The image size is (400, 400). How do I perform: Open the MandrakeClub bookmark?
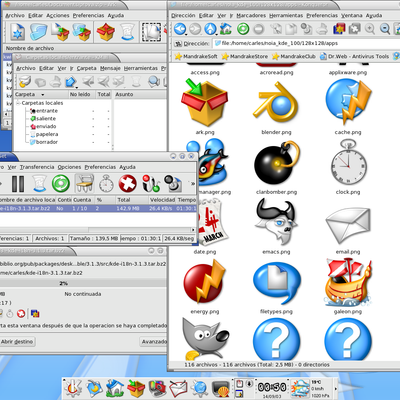(x=294, y=56)
